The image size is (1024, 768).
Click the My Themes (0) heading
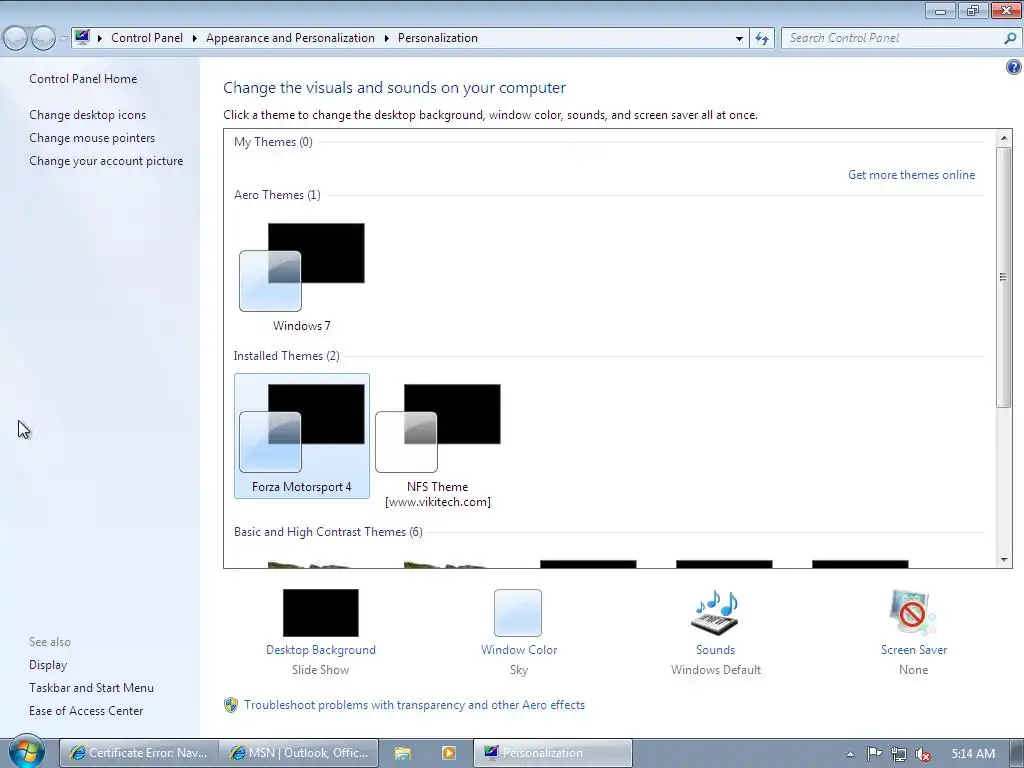273,142
